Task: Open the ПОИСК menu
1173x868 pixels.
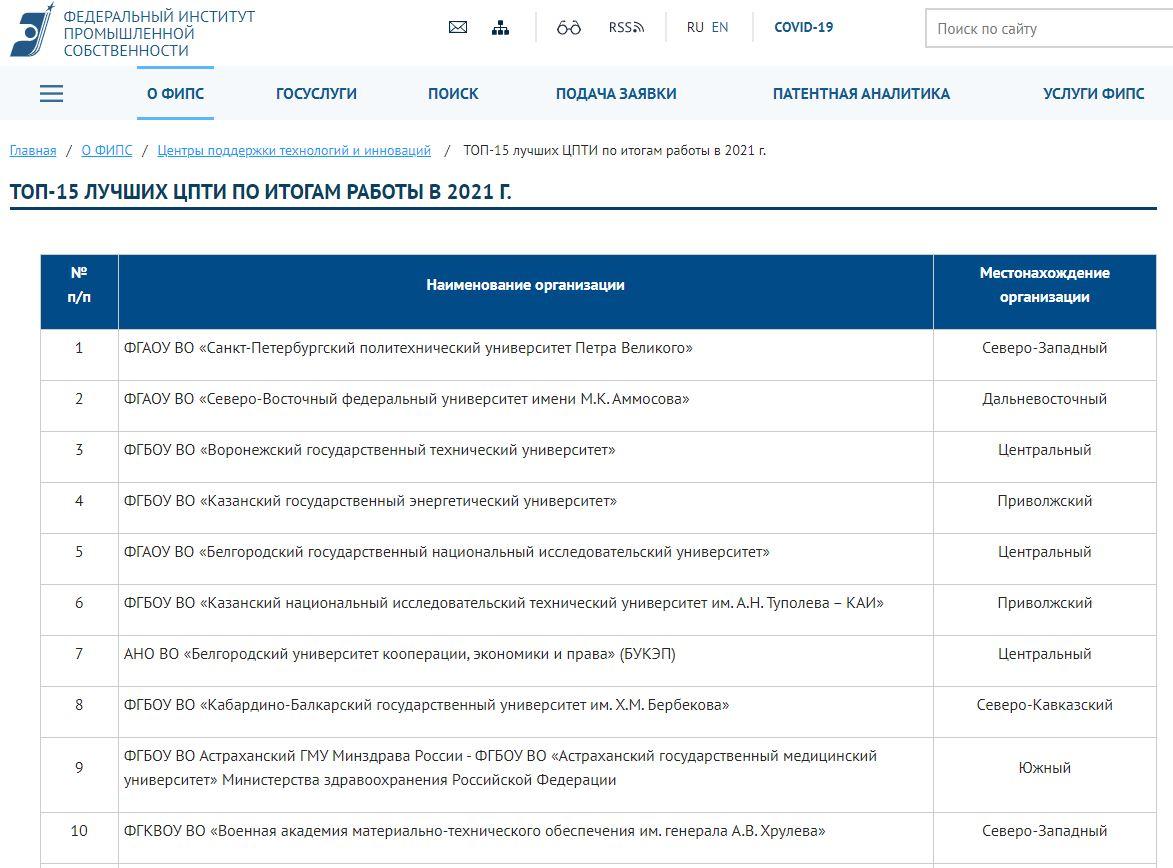Action: (453, 94)
